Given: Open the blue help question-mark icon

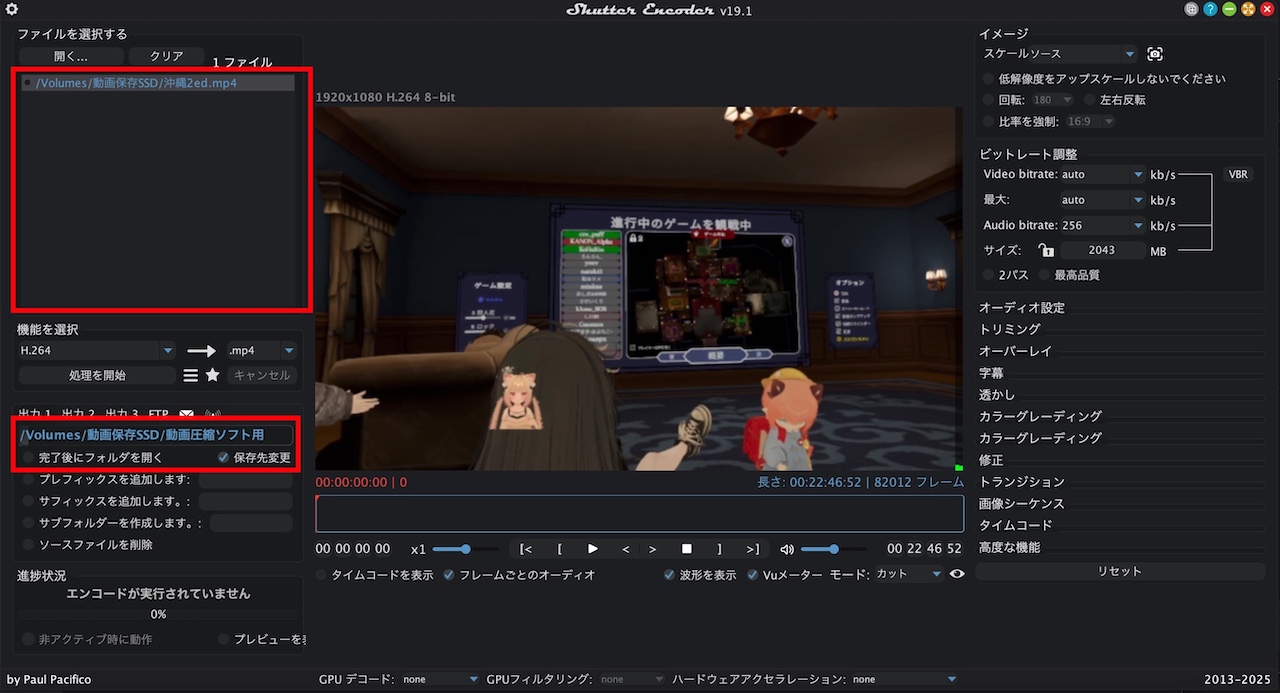Looking at the screenshot, I should pyautogui.click(x=1210, y=10).
